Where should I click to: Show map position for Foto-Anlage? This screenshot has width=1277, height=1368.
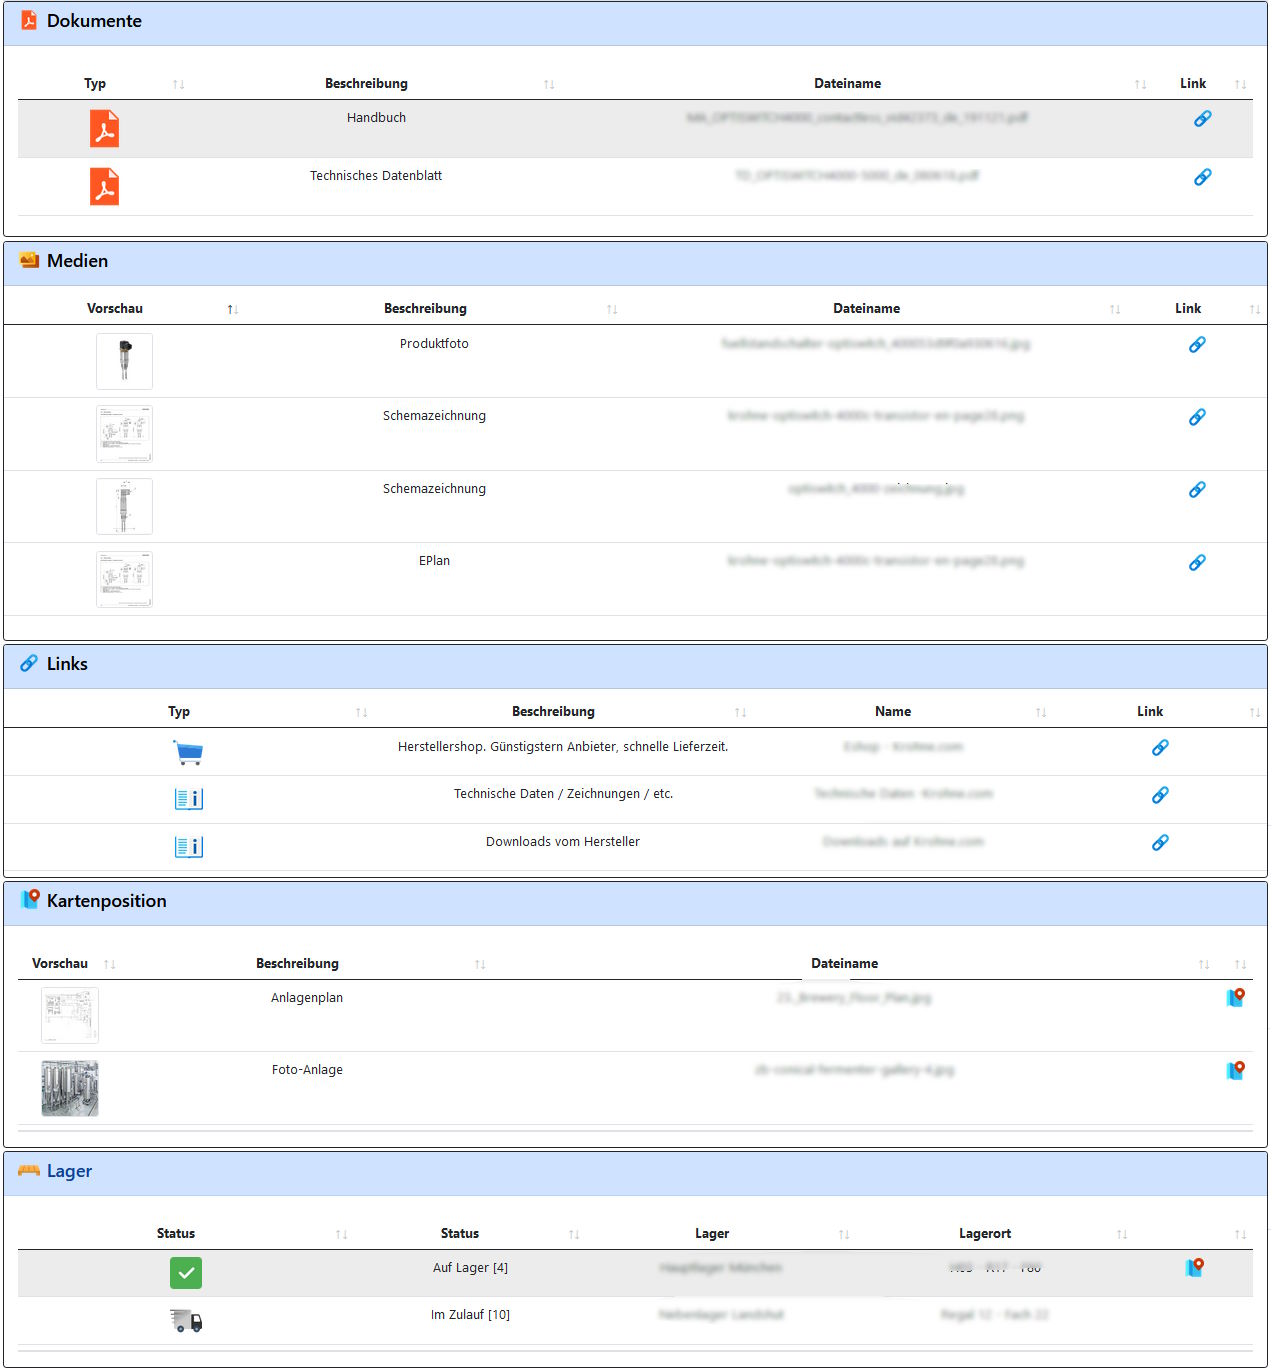(1236, 1071)
